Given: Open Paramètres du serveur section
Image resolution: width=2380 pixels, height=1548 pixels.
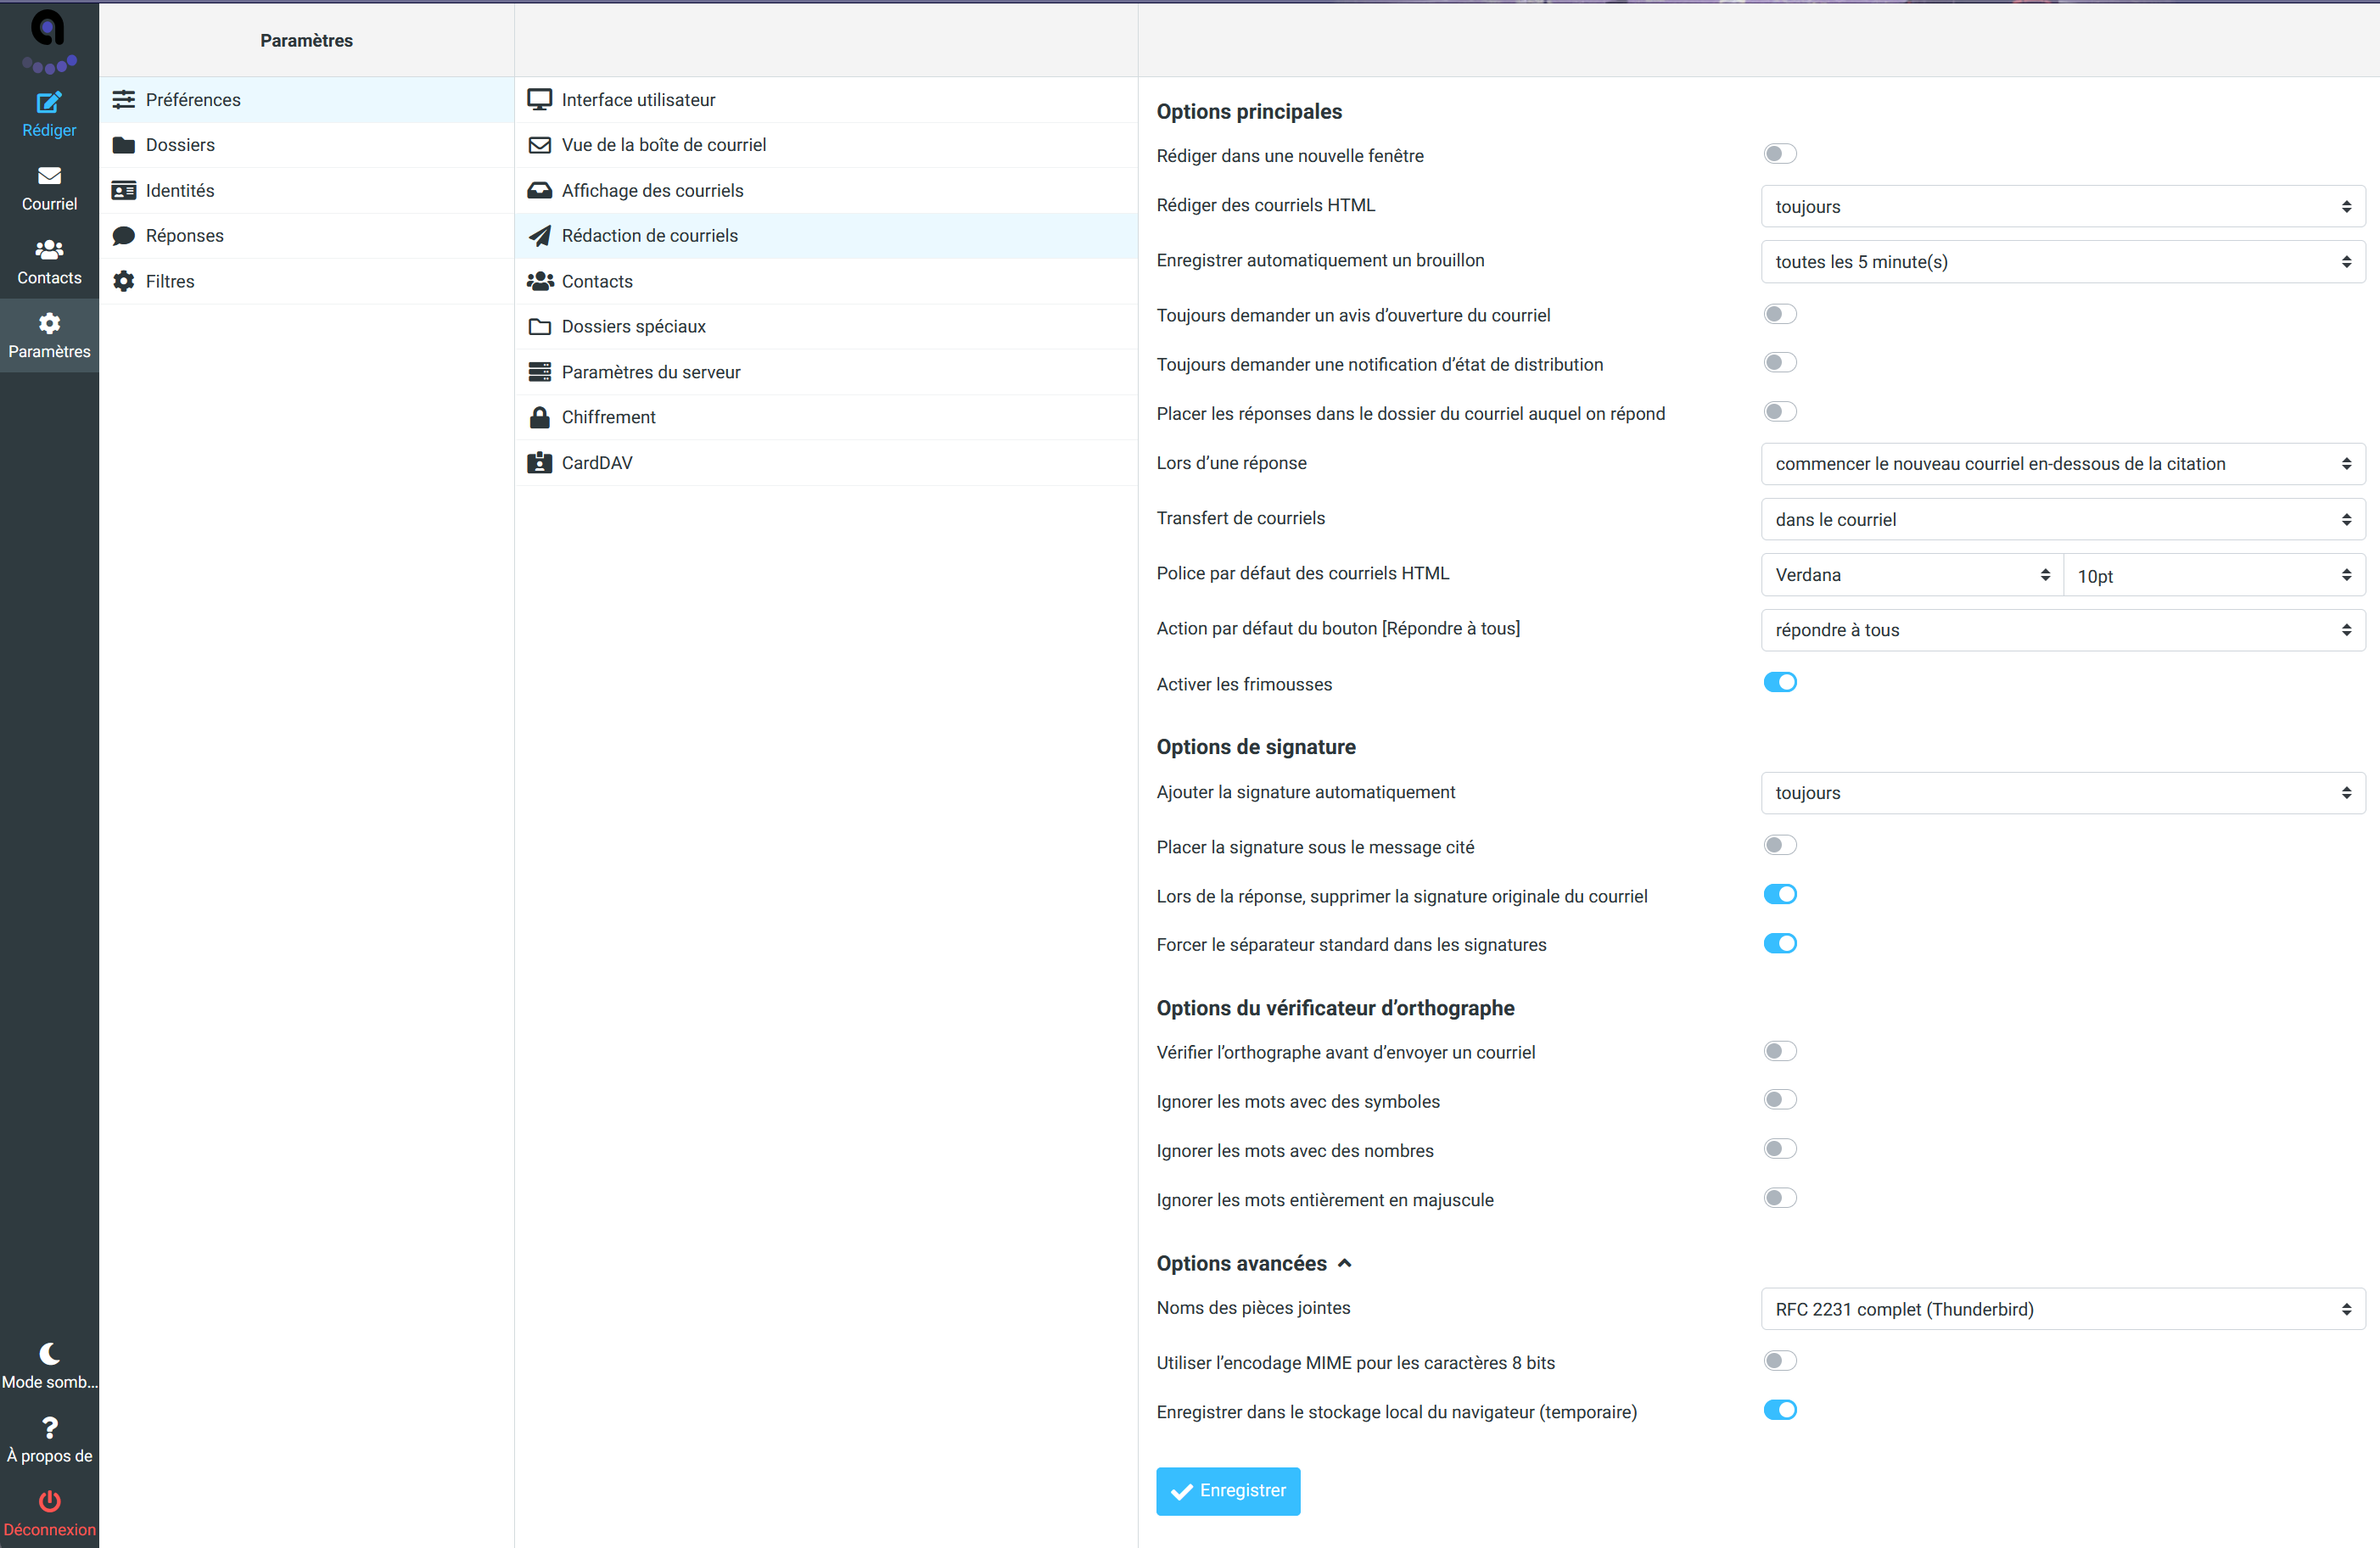Looking at the screenshot, I should 826,372.
